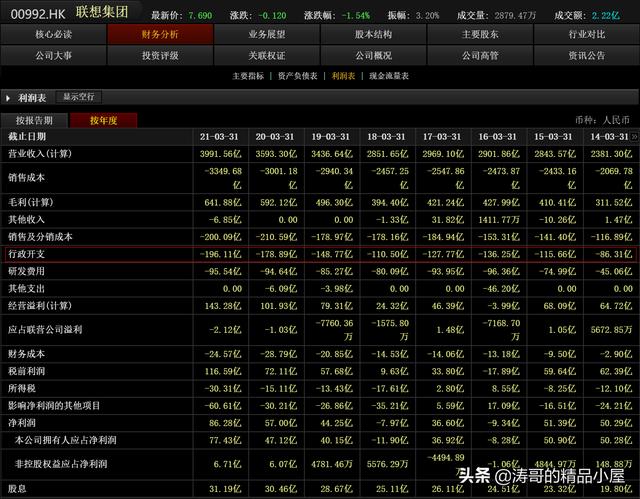This screenshot has width=640, height=499.
Task: Open the 业务展望 tab
Action: (267, 34)
